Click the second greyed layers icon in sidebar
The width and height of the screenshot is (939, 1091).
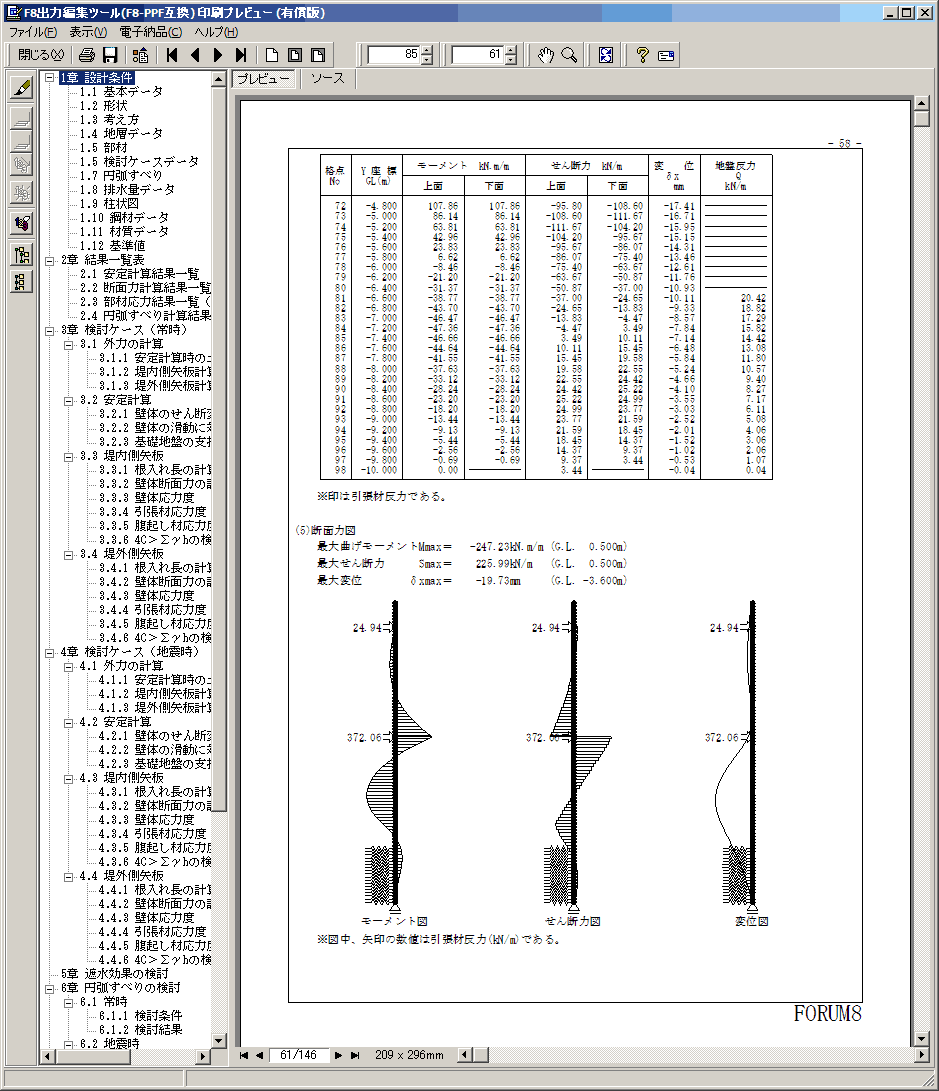point(22,142)
